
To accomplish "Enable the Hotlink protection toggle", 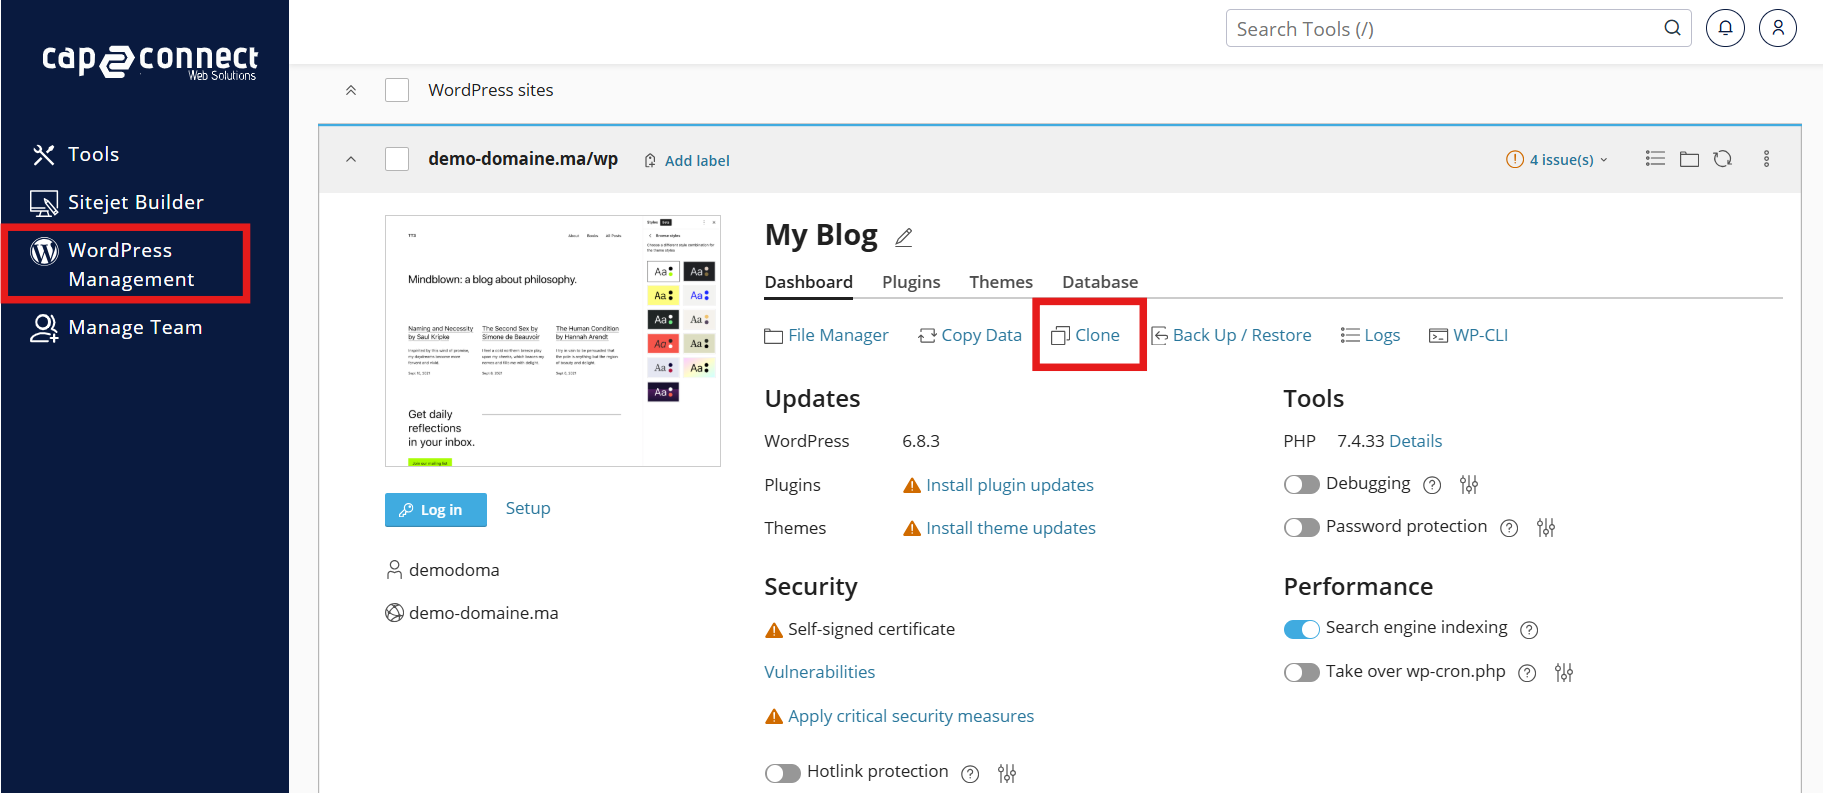I will (782, 773).
